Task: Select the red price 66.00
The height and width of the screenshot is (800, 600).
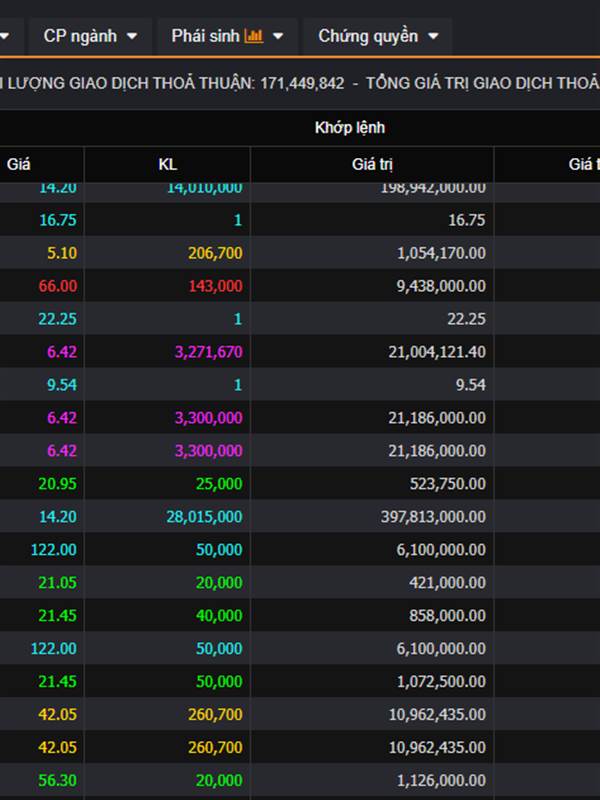Action: 58,286
